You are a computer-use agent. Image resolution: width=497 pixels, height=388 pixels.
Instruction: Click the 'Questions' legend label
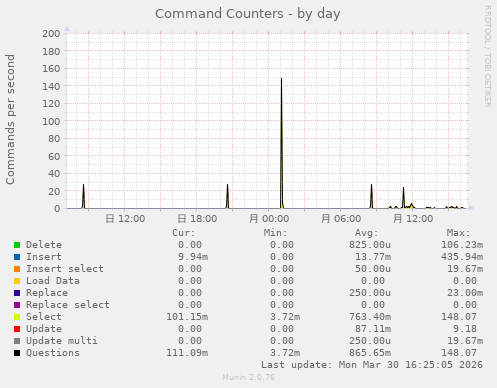(x=53, y=353)
